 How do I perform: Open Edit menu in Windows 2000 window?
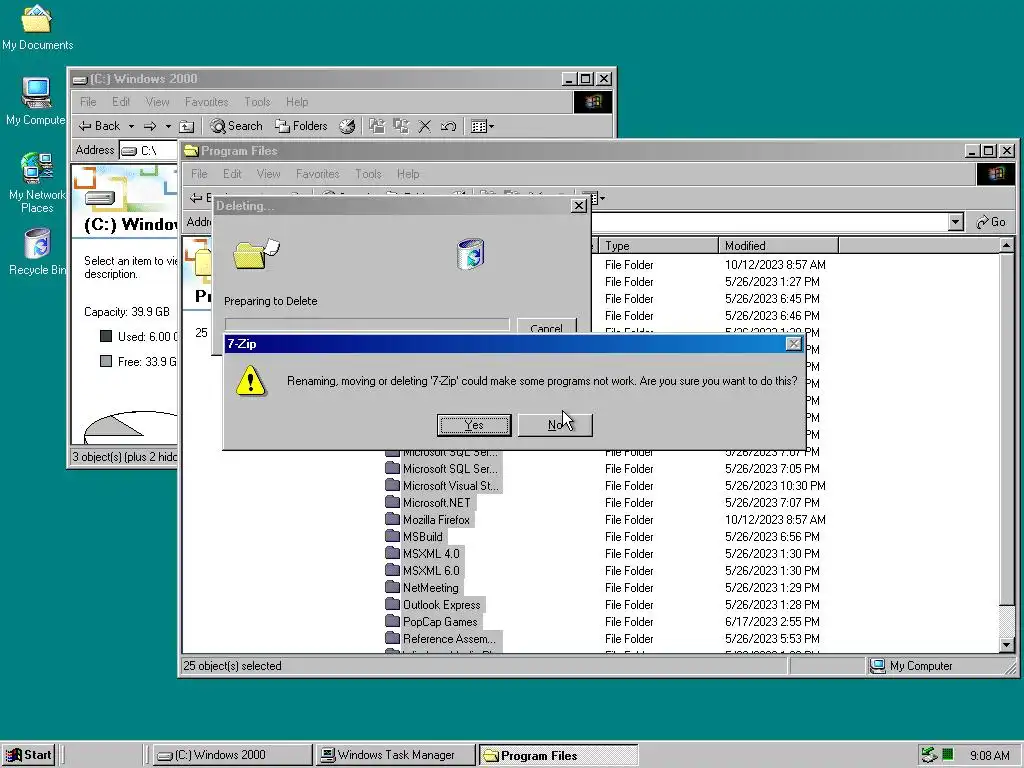tap(121, 102)
